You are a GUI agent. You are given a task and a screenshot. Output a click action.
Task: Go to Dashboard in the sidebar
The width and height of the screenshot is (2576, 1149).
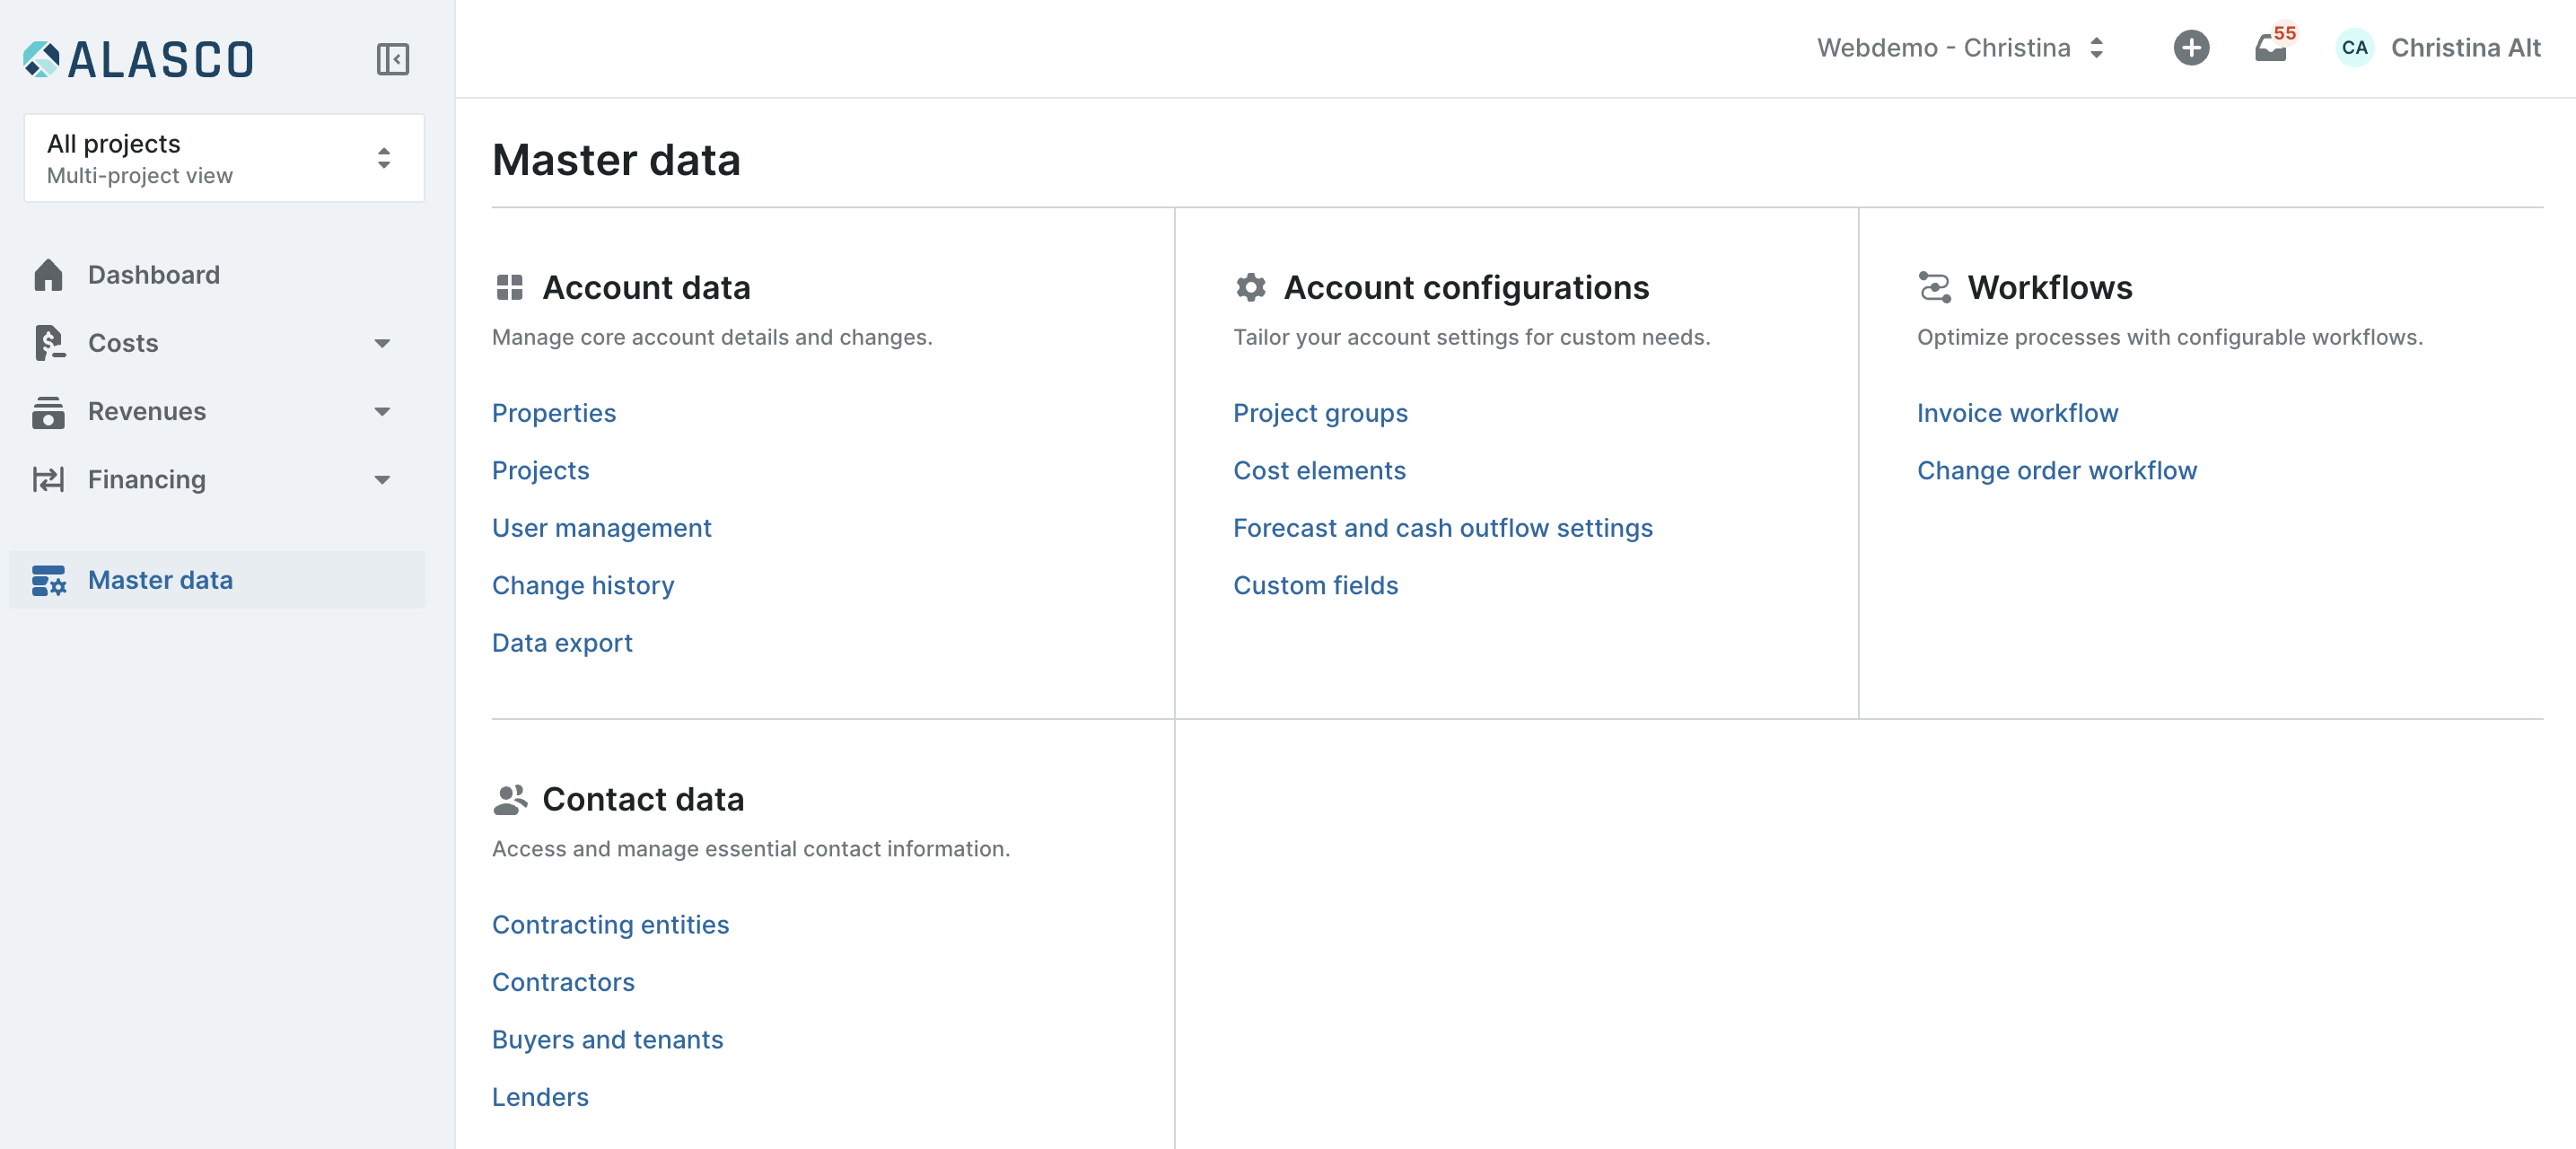click(154, 275)
